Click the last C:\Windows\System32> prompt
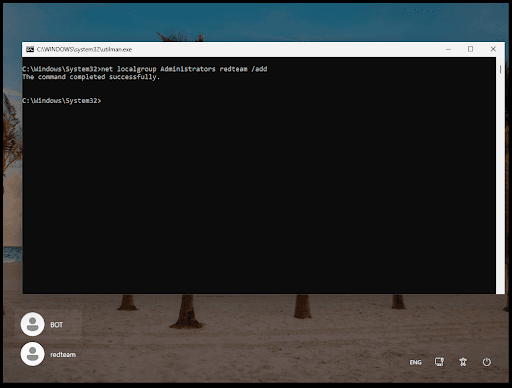This screenshot has height=388, width=512. [62, 100]
